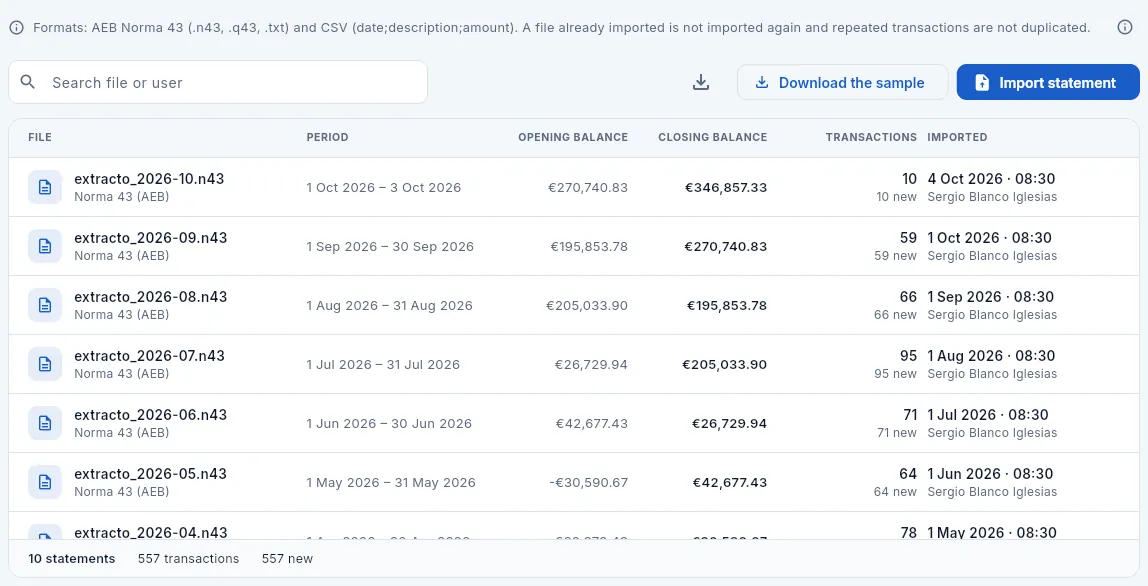The image size is (1148, 586).
Task: Click the 557 transactions footer total
Action: (x=188, y=559)
